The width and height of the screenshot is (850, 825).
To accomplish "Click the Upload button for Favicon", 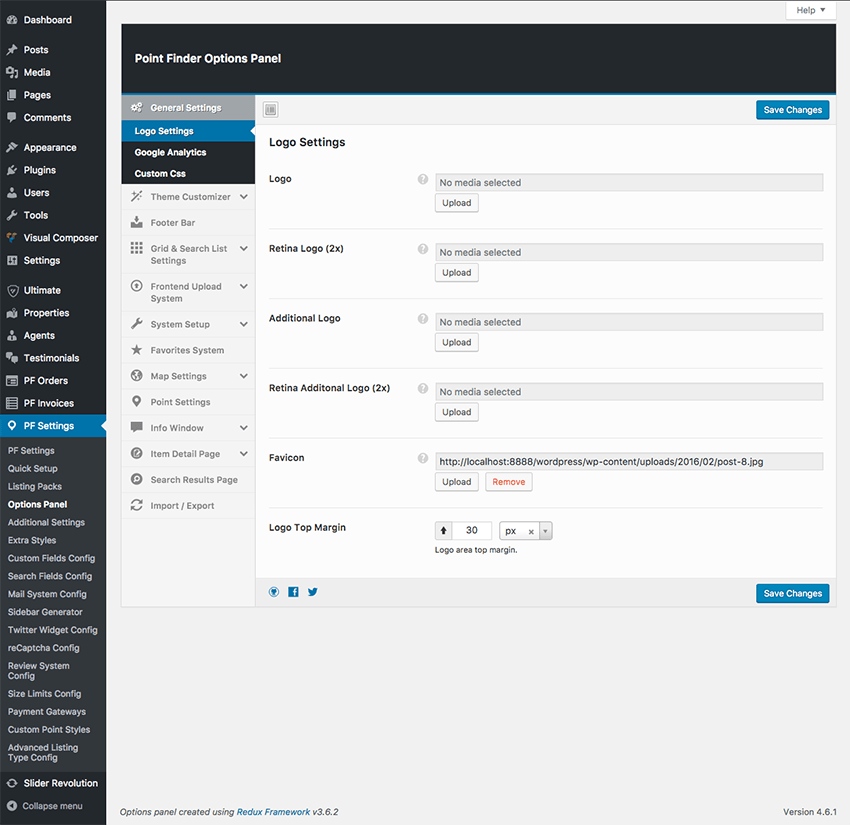I will point(456,482).
